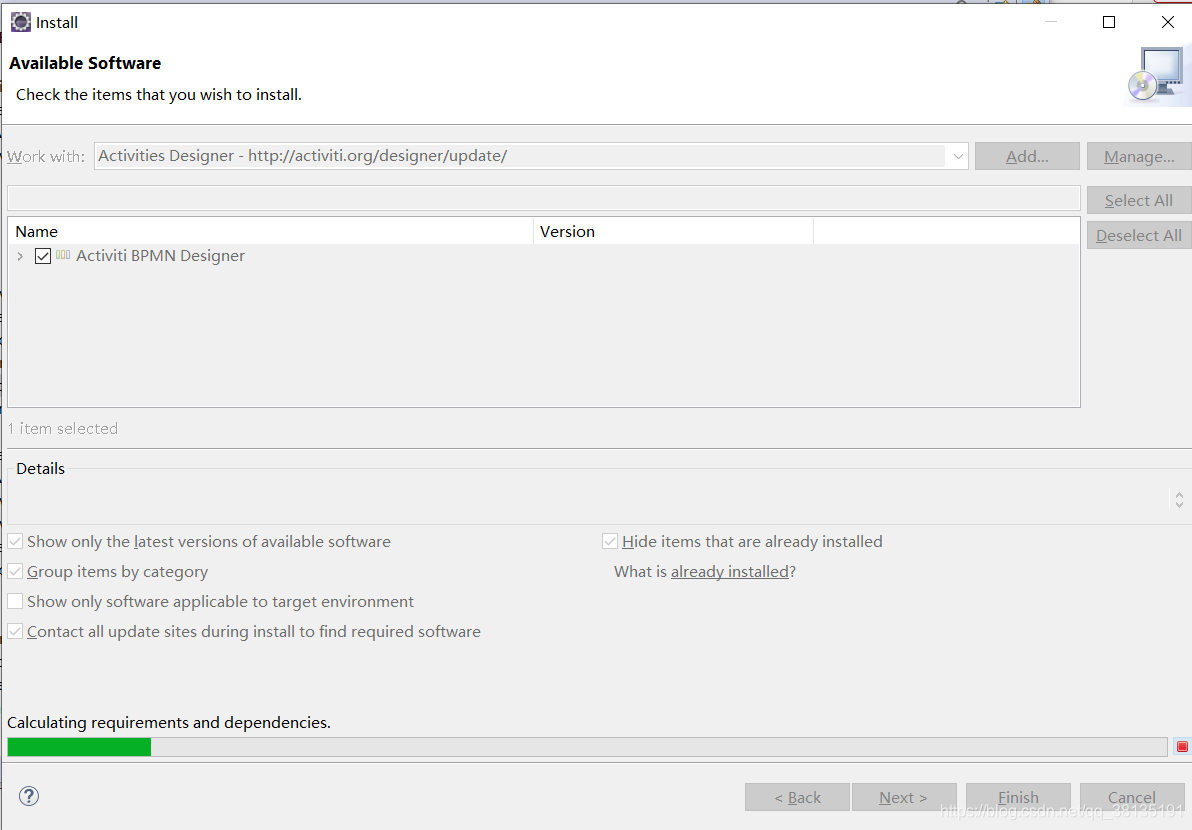This screenshot has width=1192, height=830.
Task: Click the Details area scroll stepper
Action: coord(1179,499)
